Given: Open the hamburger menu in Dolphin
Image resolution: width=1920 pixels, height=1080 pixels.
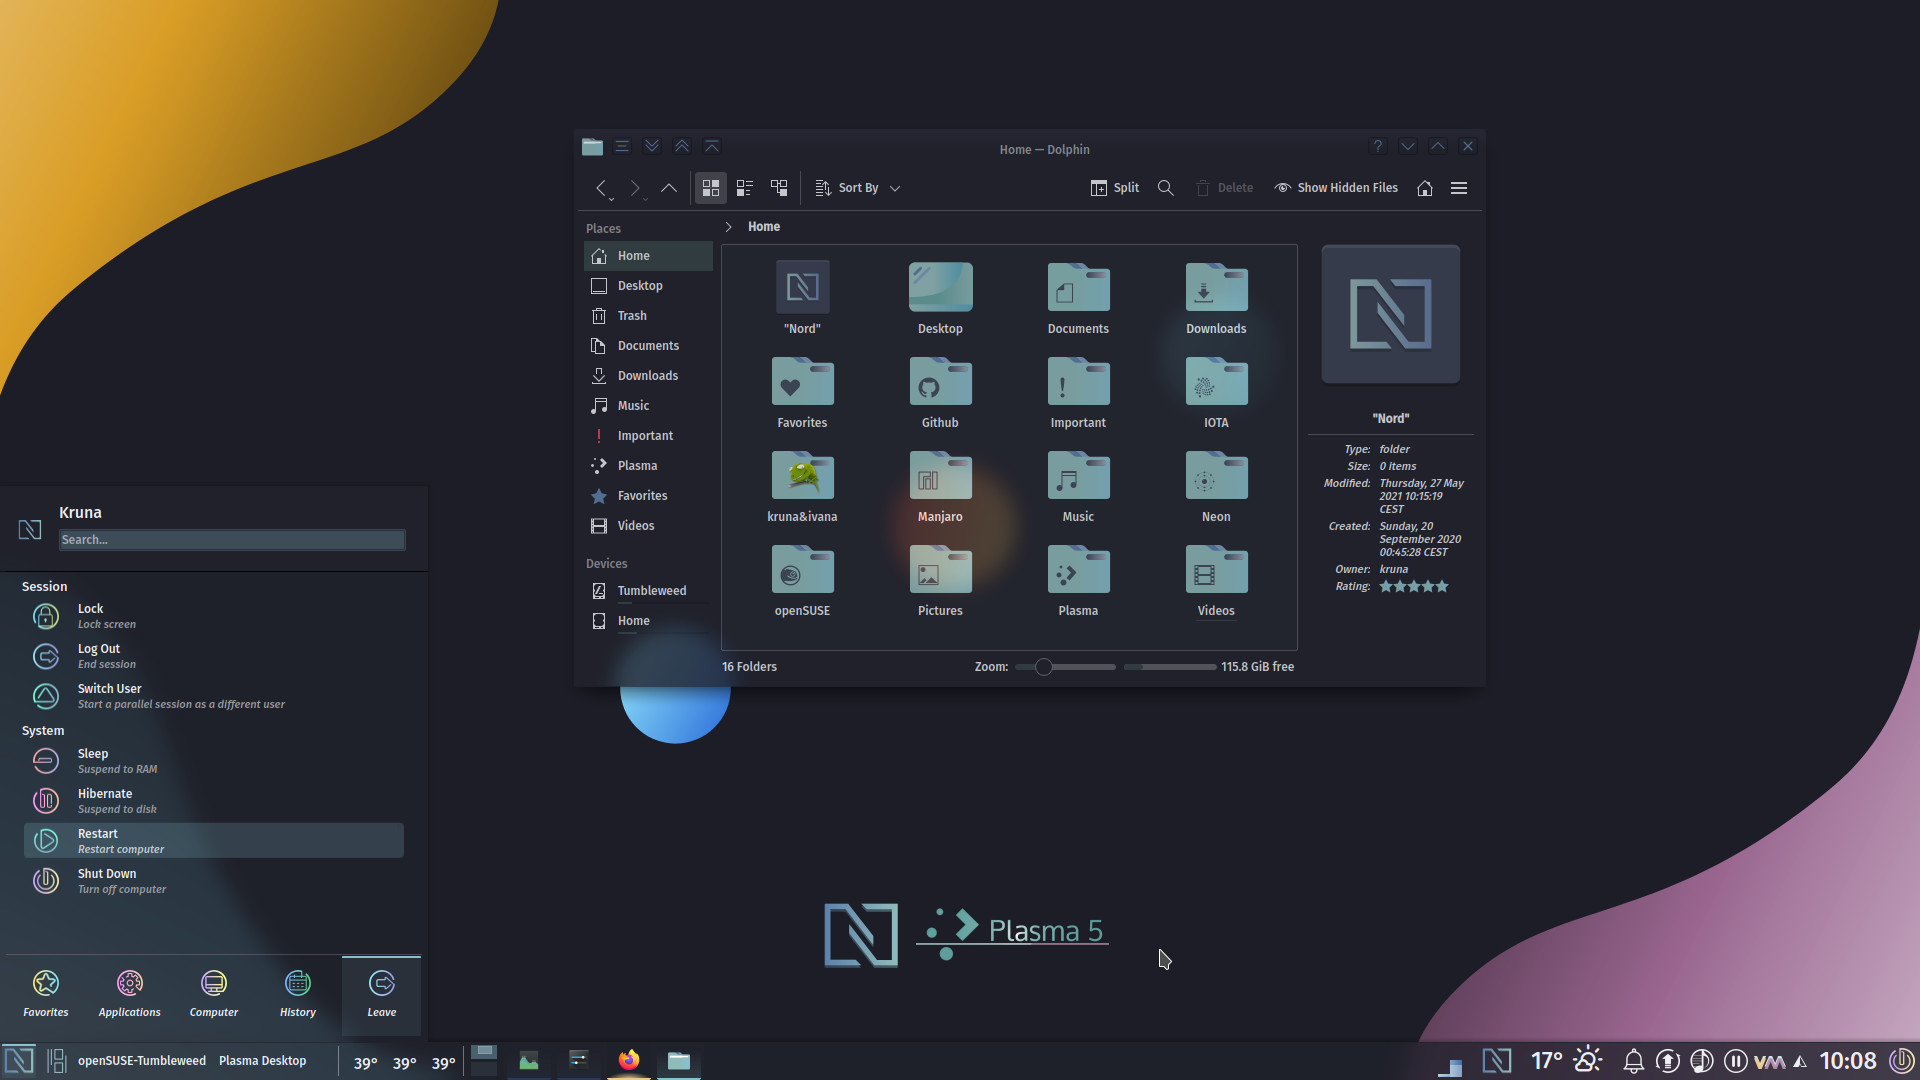Looking at the screenshot, I should (x=1459, y=188).
